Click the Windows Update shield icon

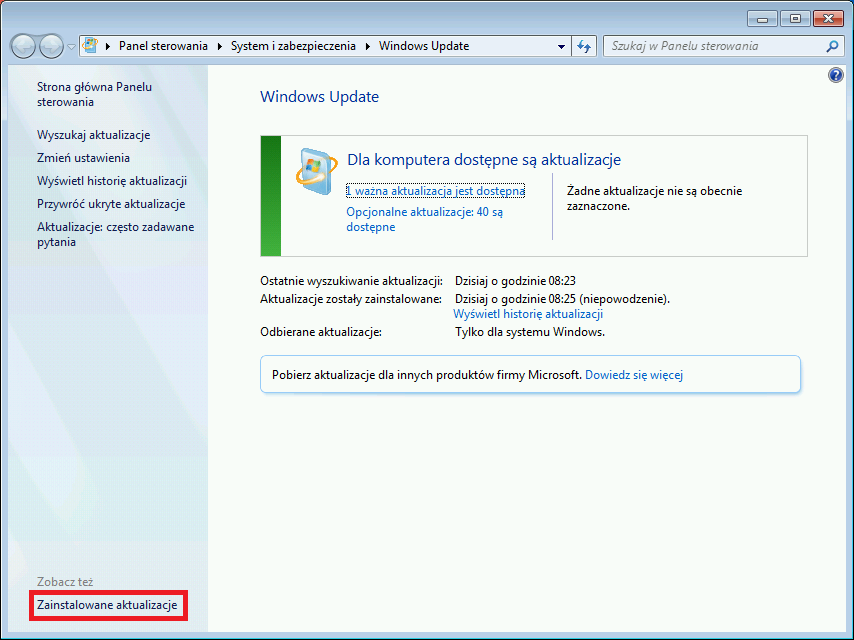coord(316,172)
